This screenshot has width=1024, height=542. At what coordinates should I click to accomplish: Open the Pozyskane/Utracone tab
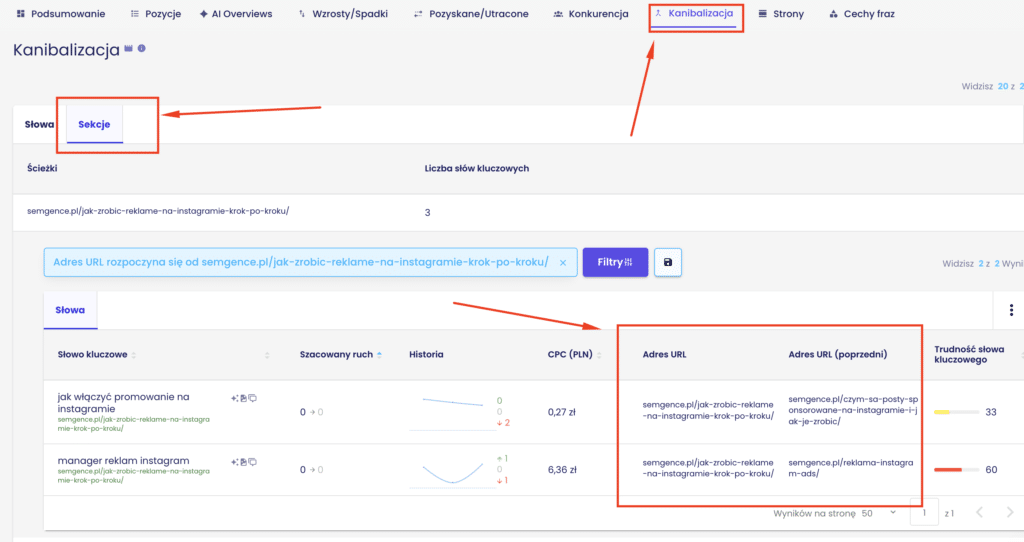point(471,14)
